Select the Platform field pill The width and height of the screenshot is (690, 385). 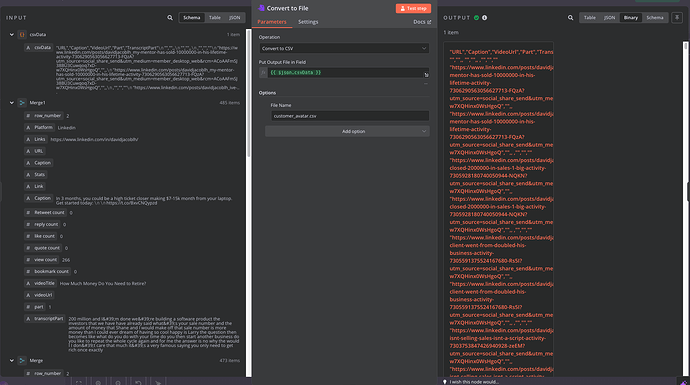[x=39, y=128]
